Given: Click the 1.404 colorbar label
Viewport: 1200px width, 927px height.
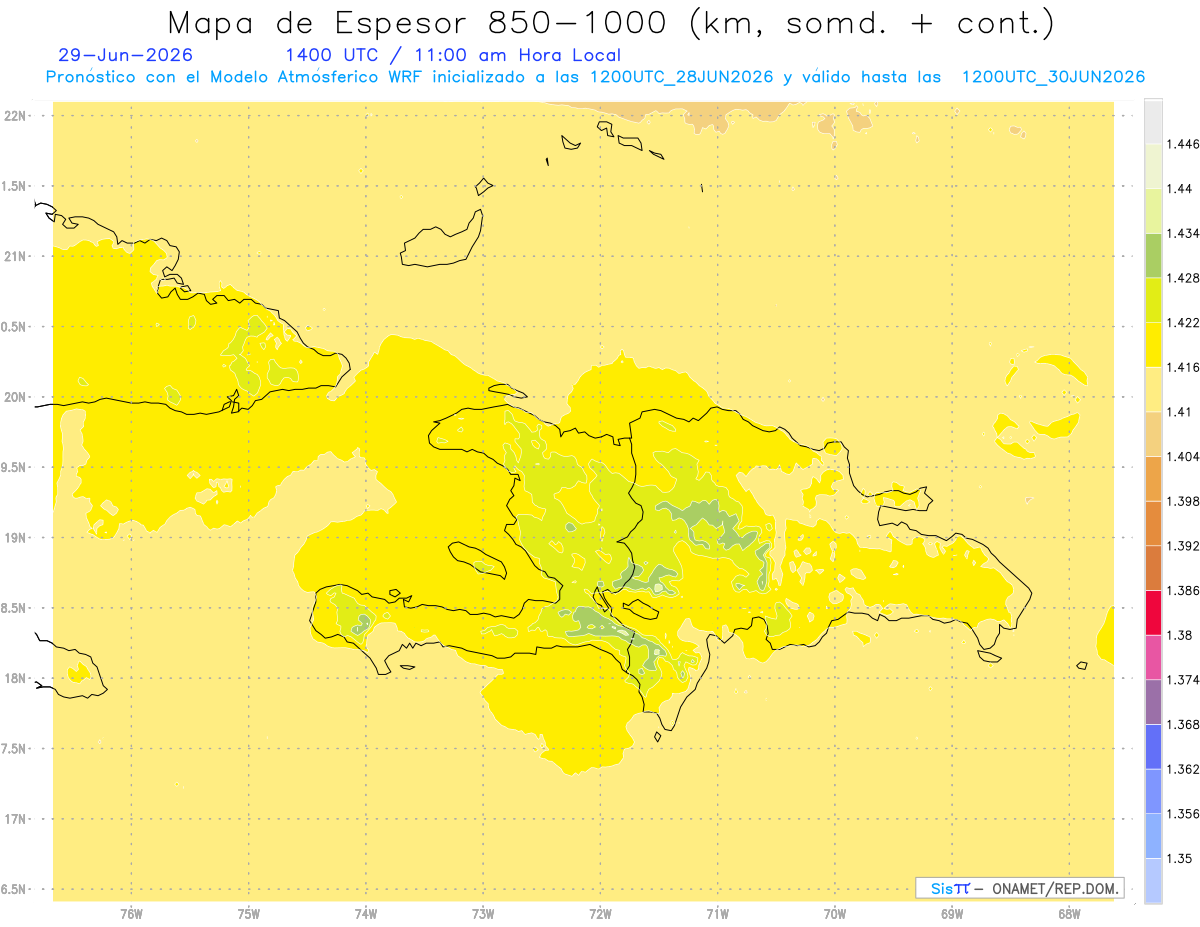Looking at the screenshot, I should coord(1182,456).
